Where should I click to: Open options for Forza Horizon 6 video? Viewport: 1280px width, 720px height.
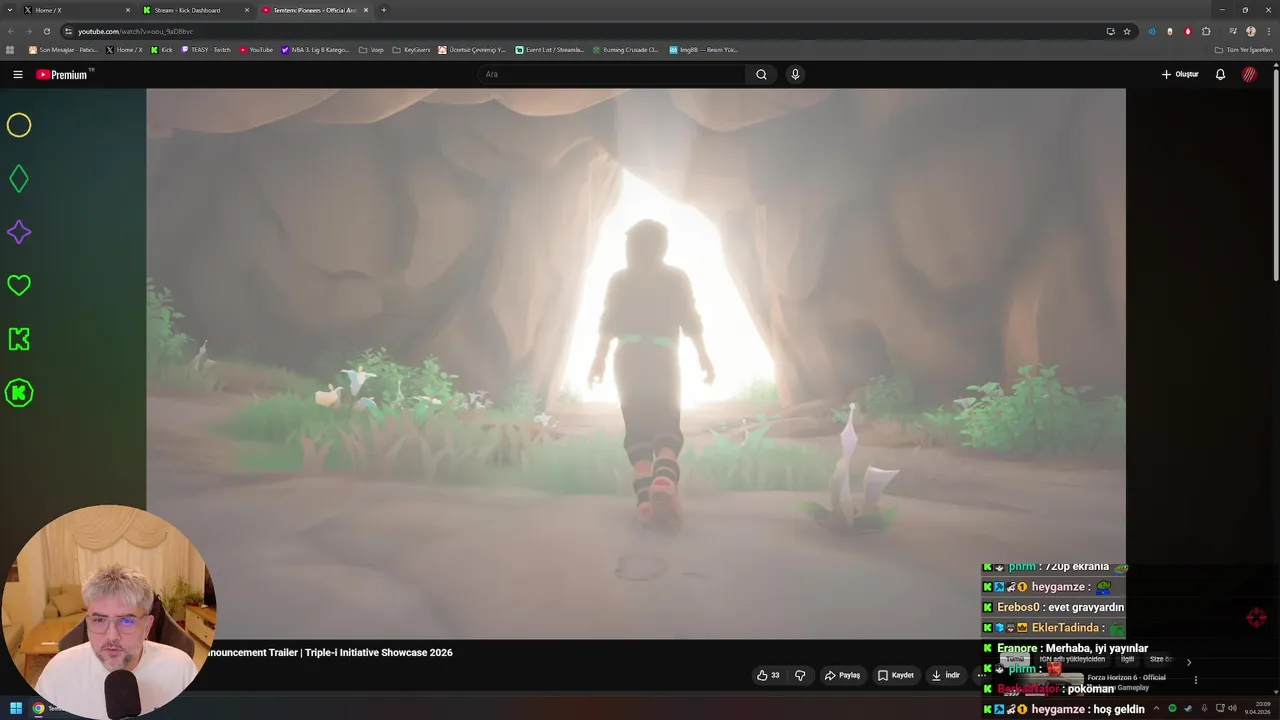tap(1195, 680)
